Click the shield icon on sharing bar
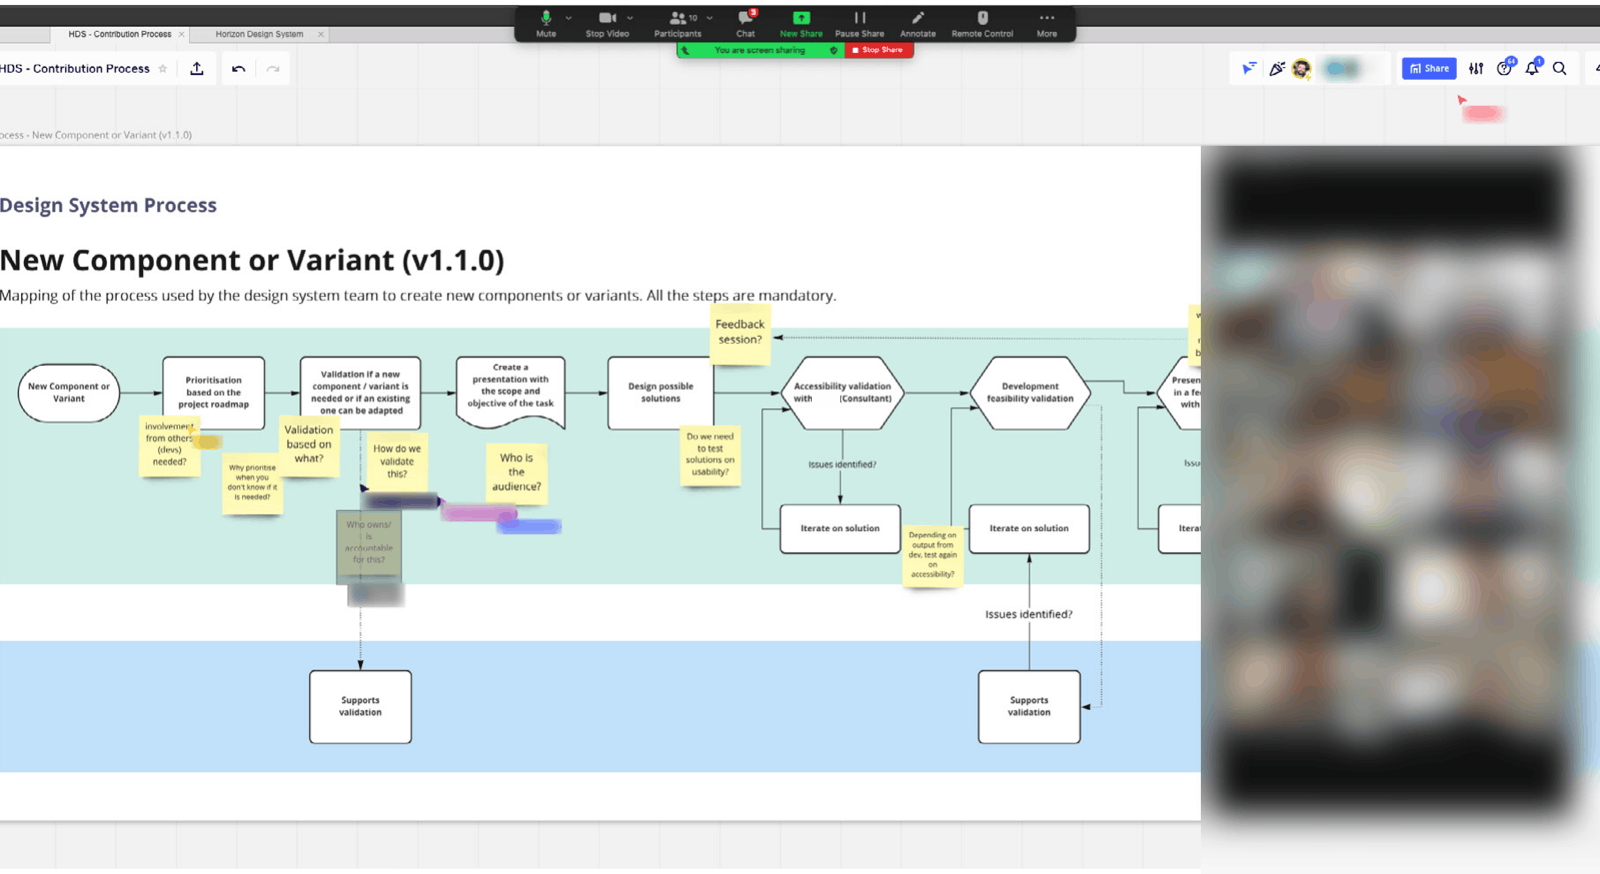Image resolution: width=1600 pixels, height=874 pixels. click(834, 50)
